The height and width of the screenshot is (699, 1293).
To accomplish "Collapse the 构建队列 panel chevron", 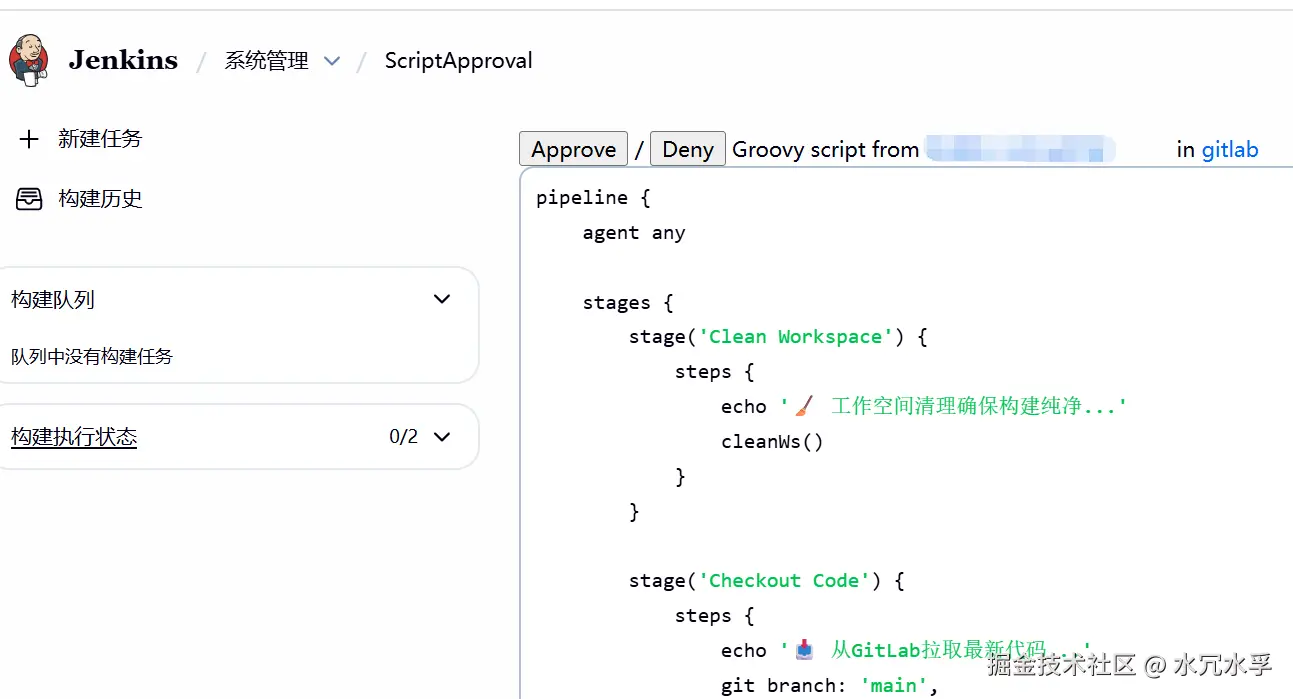I will pyautogui.click(x=442, y=299).
